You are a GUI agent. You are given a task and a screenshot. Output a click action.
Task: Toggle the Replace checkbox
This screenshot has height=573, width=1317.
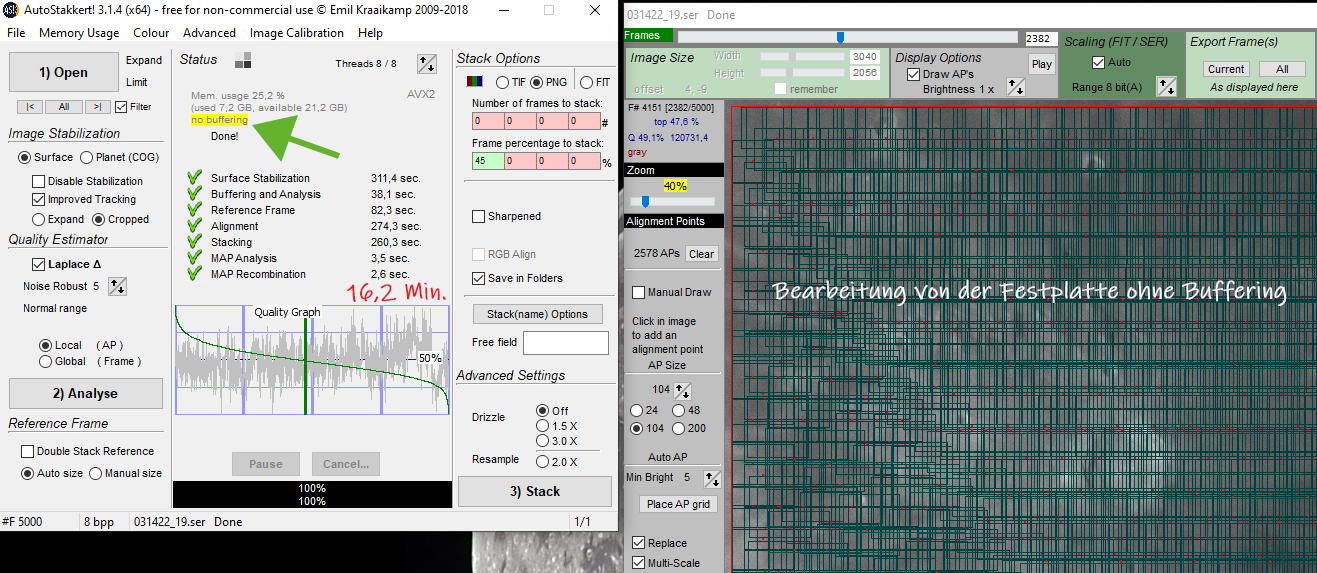(x=639, y=543)
